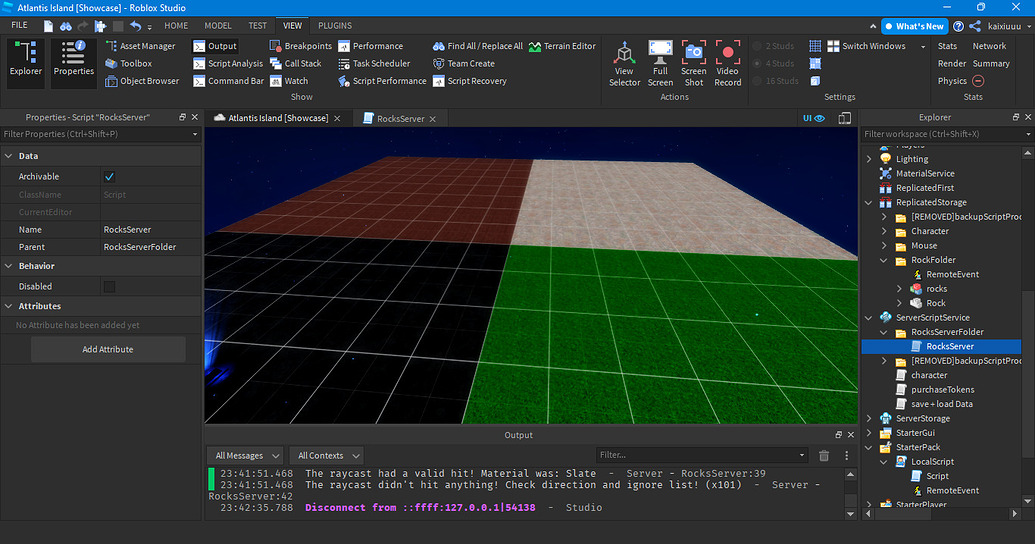
Task: Switch to the MODEL ribbon tab
Action: tap(218, 26)
